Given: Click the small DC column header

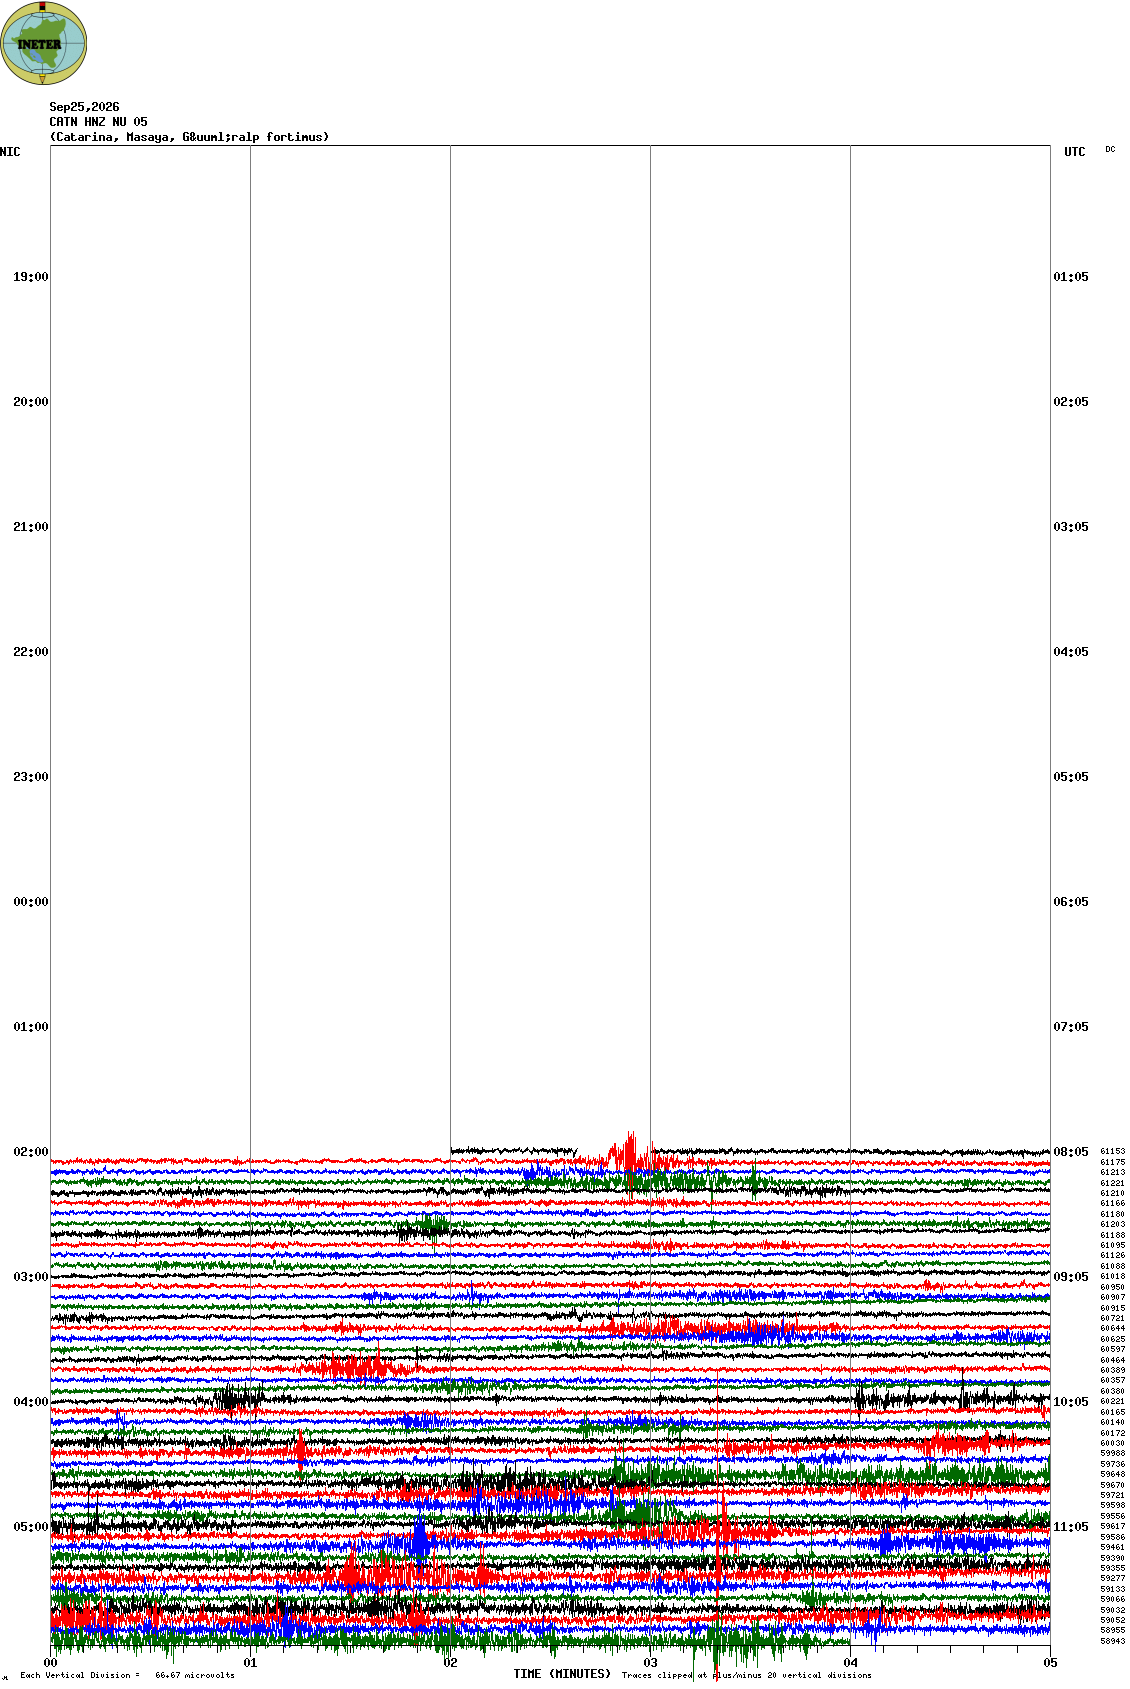Looking at the screenshot, I should (x=1110, y=149).
